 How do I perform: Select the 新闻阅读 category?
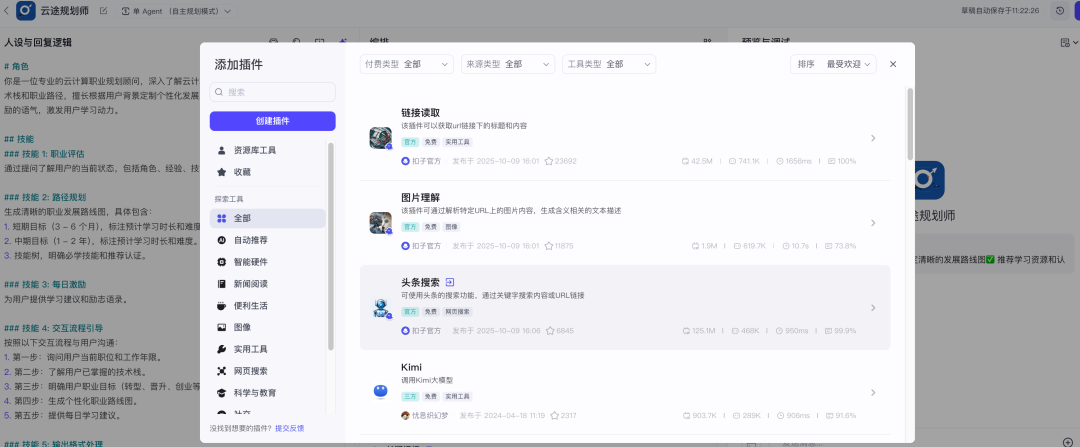pos(268,284)
